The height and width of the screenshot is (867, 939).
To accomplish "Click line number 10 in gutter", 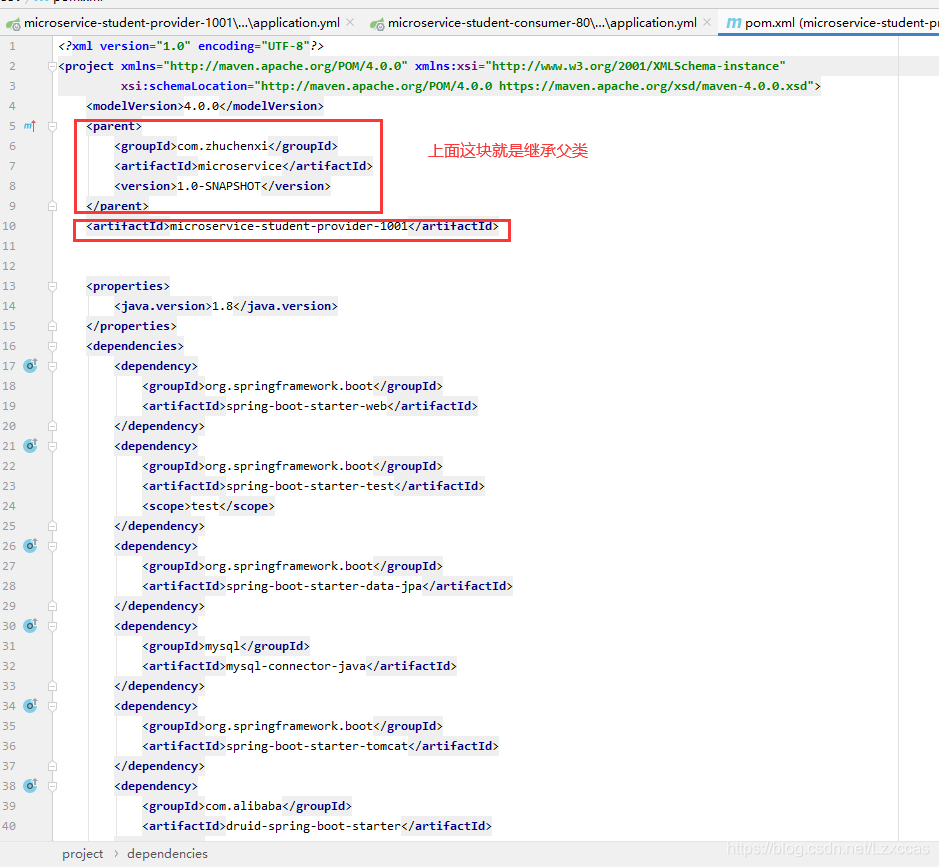I will (x=9, y=226).
